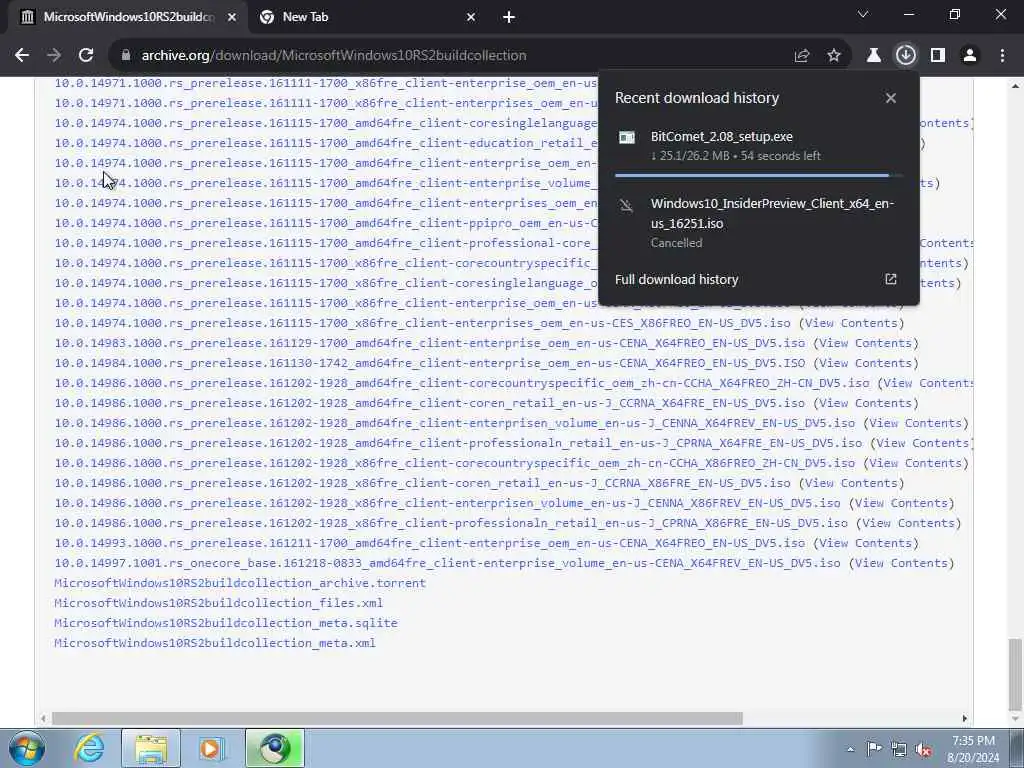Screen dimensions: 1024x768
Task: Switch to MicrosoftWindows10RS2buildcollection tab
Action: (x=128, y=17)
